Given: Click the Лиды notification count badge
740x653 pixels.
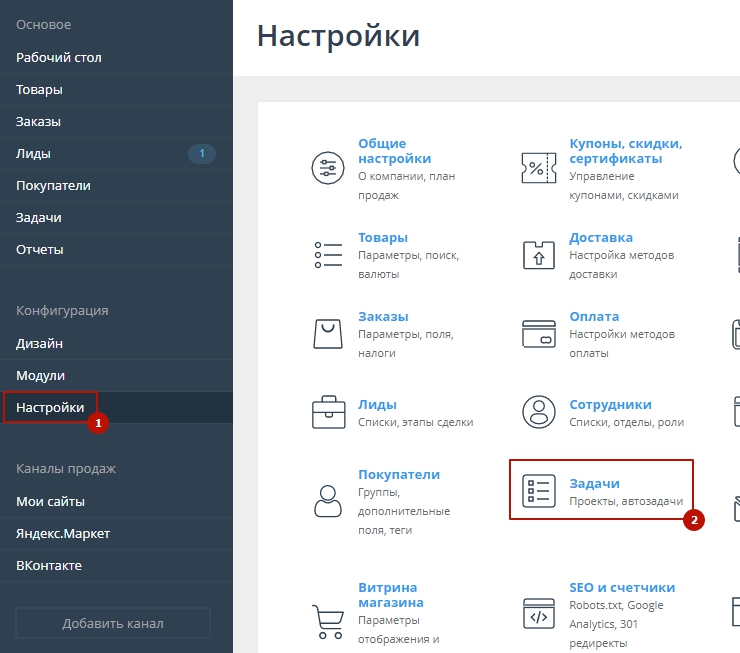Looking at the screenshot, I should [202, 153].
